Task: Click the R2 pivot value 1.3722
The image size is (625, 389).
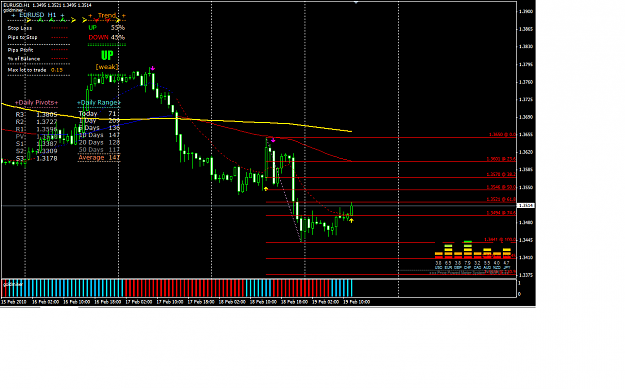Action: click(47, 122)
